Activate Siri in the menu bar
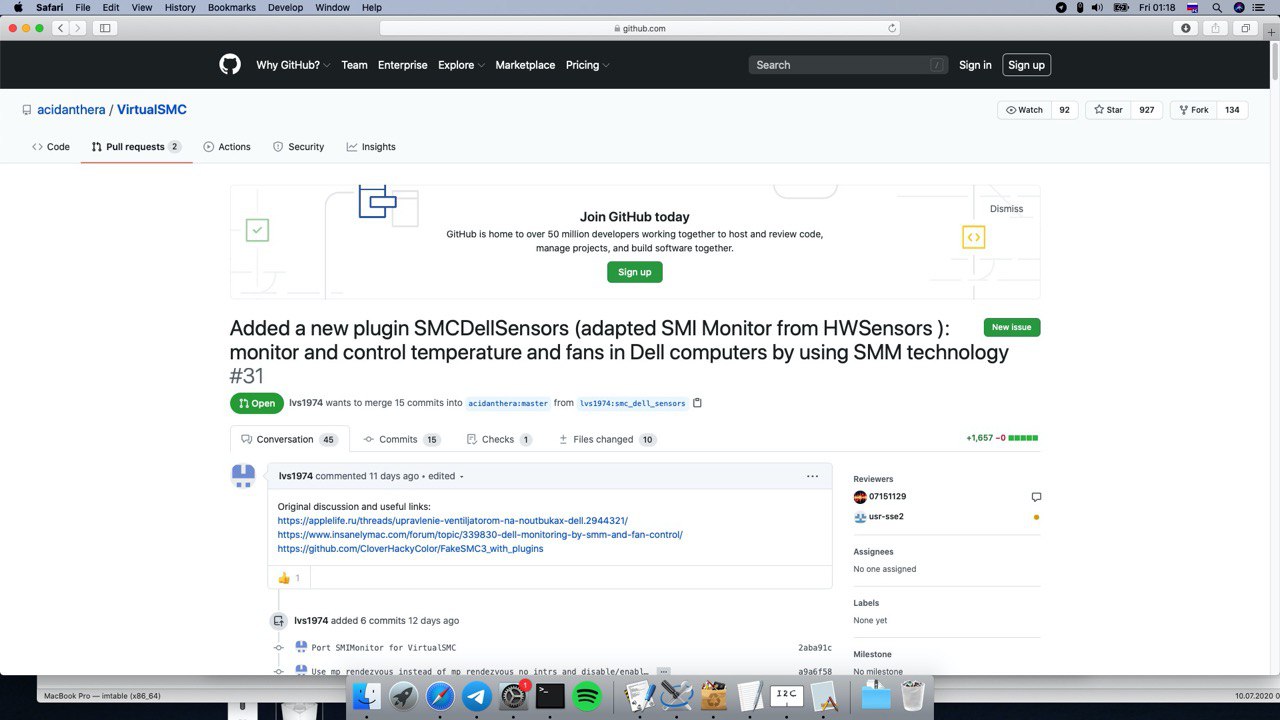1280x720 pixels. 1241,7
